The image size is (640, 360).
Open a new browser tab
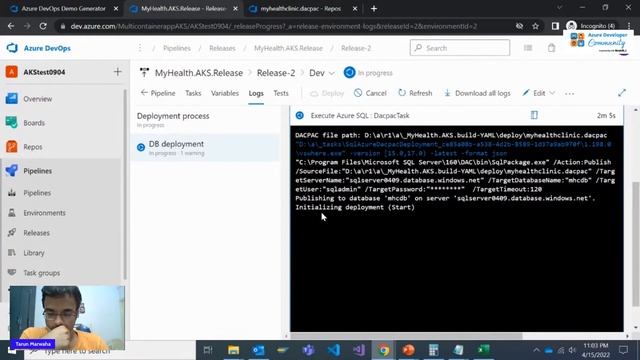click(x=373, y=9)
